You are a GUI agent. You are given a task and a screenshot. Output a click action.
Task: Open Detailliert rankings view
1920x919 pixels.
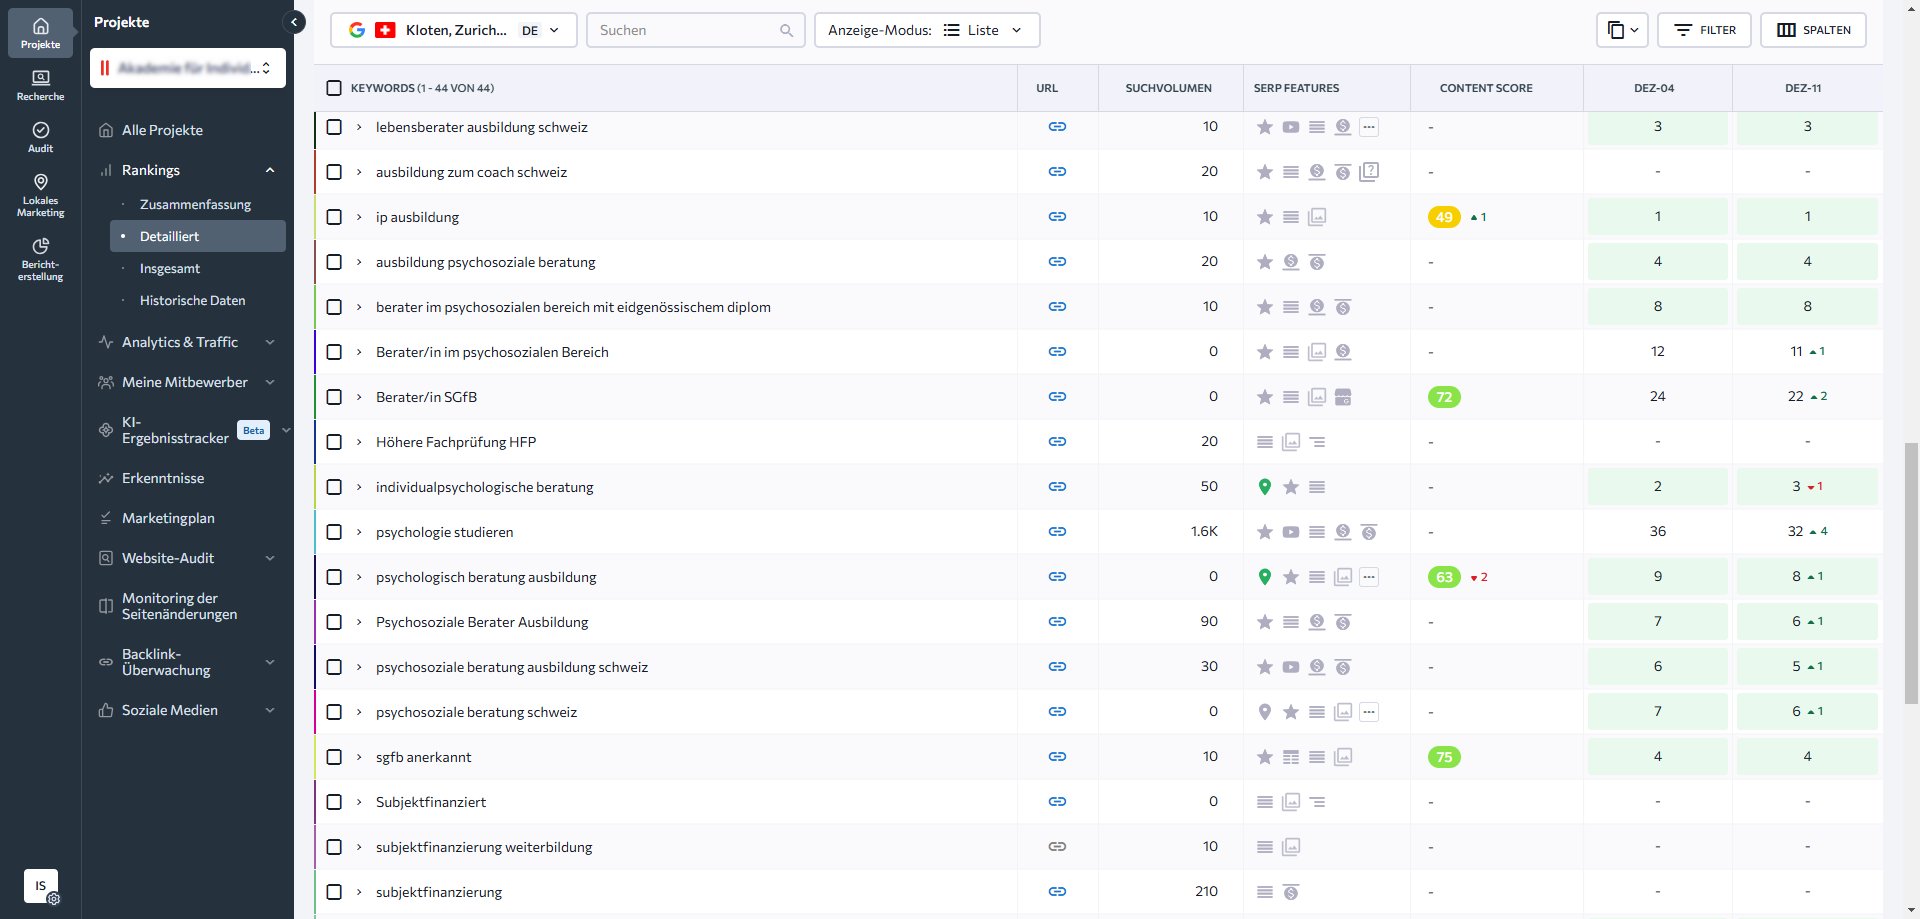[198, 236]
